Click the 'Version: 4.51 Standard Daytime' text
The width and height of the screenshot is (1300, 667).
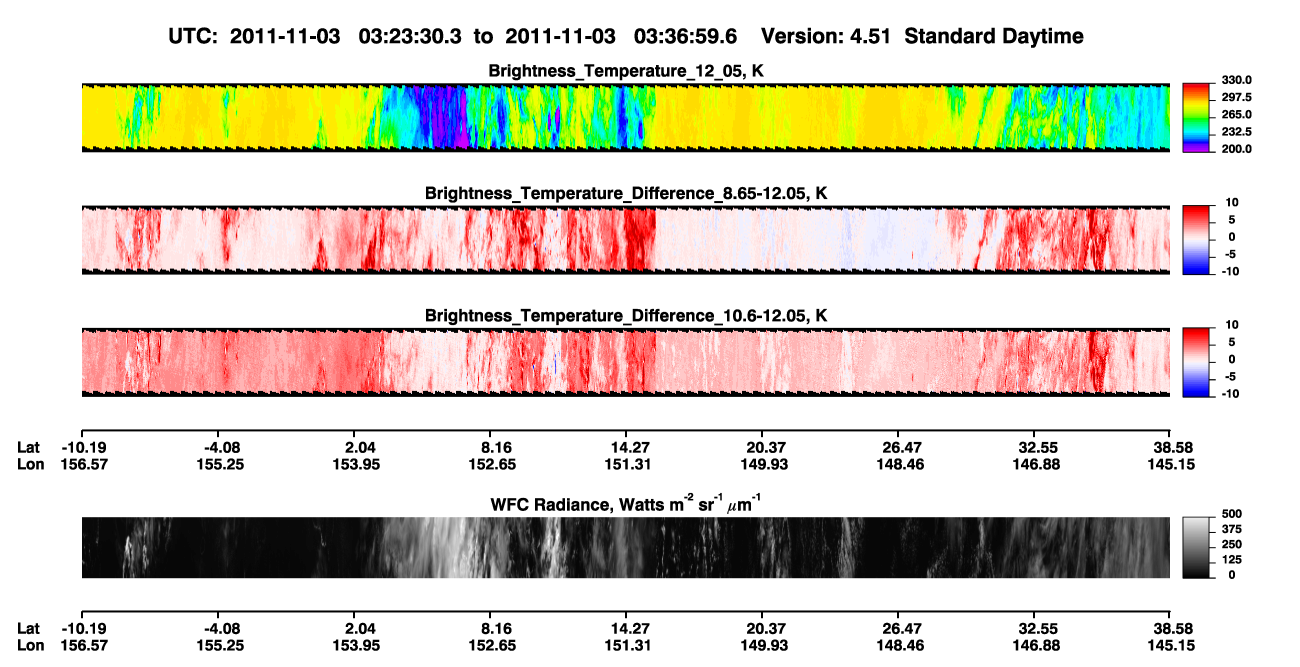pyautogui.click(x=922, y=37)
